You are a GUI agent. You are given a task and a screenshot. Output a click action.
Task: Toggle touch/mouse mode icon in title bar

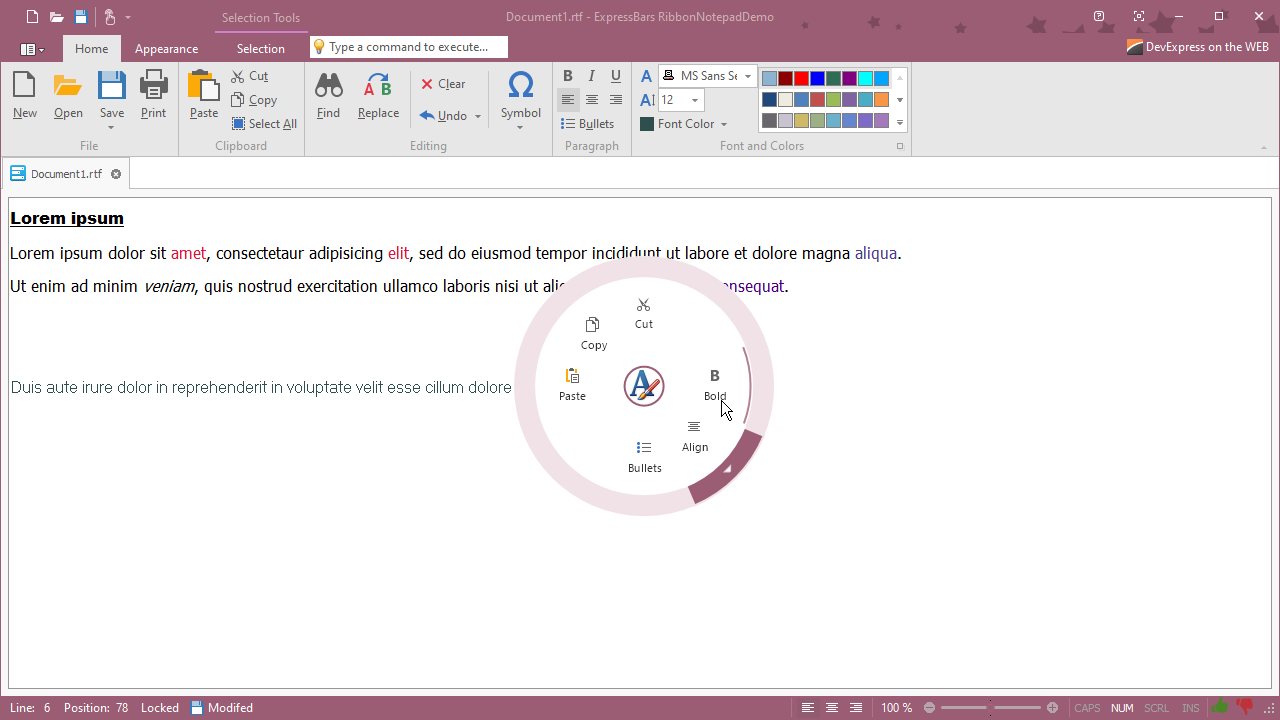coord(110,17)
